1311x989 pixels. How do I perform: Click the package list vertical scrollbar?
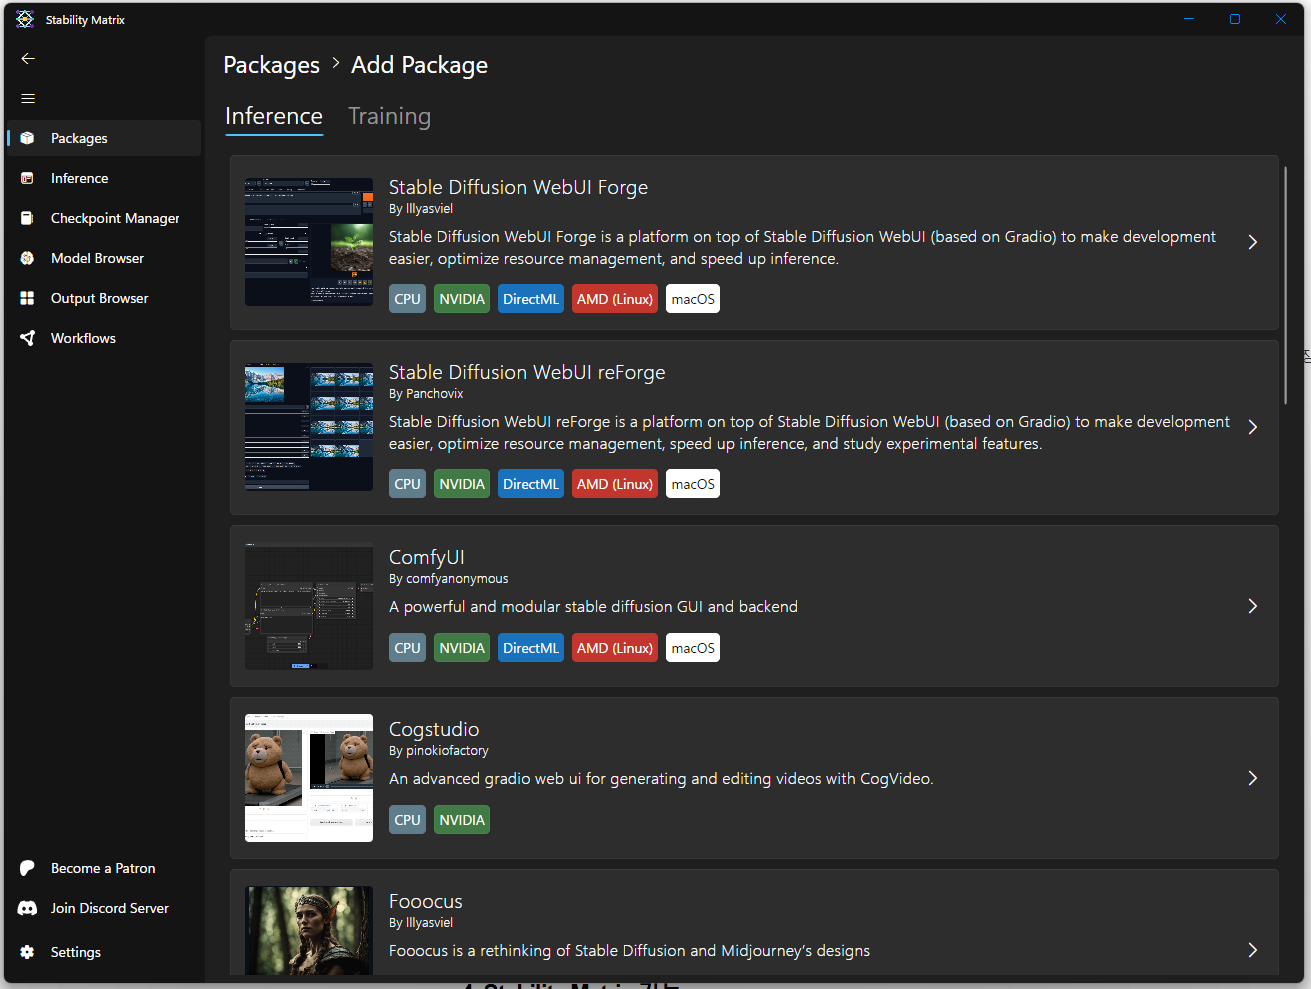[x=1286, y=285]
